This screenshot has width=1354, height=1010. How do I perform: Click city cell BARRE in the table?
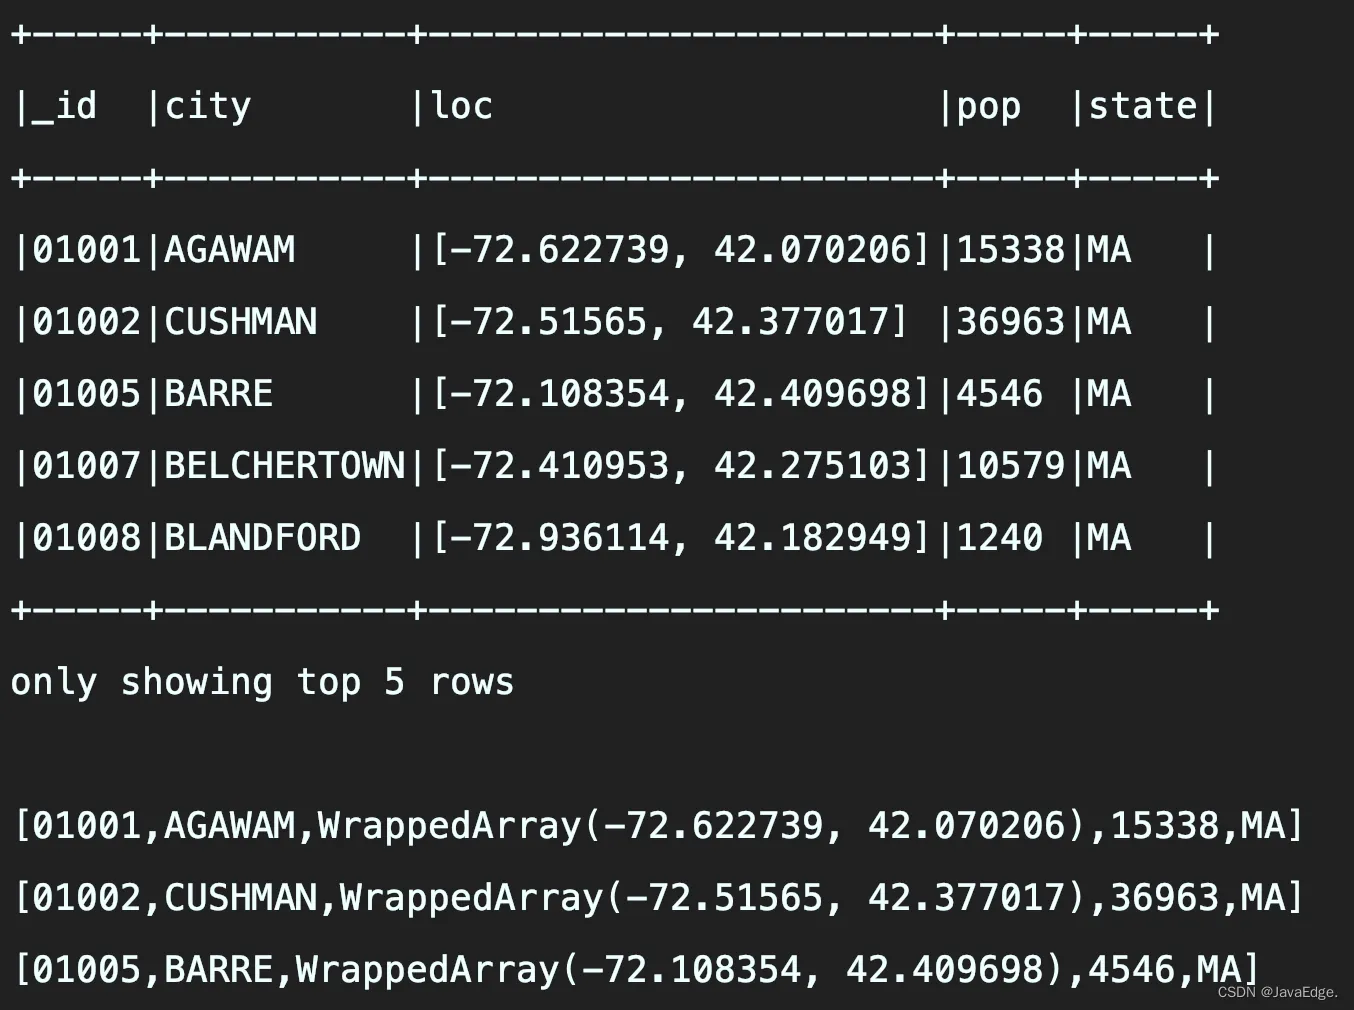[218, 394]
